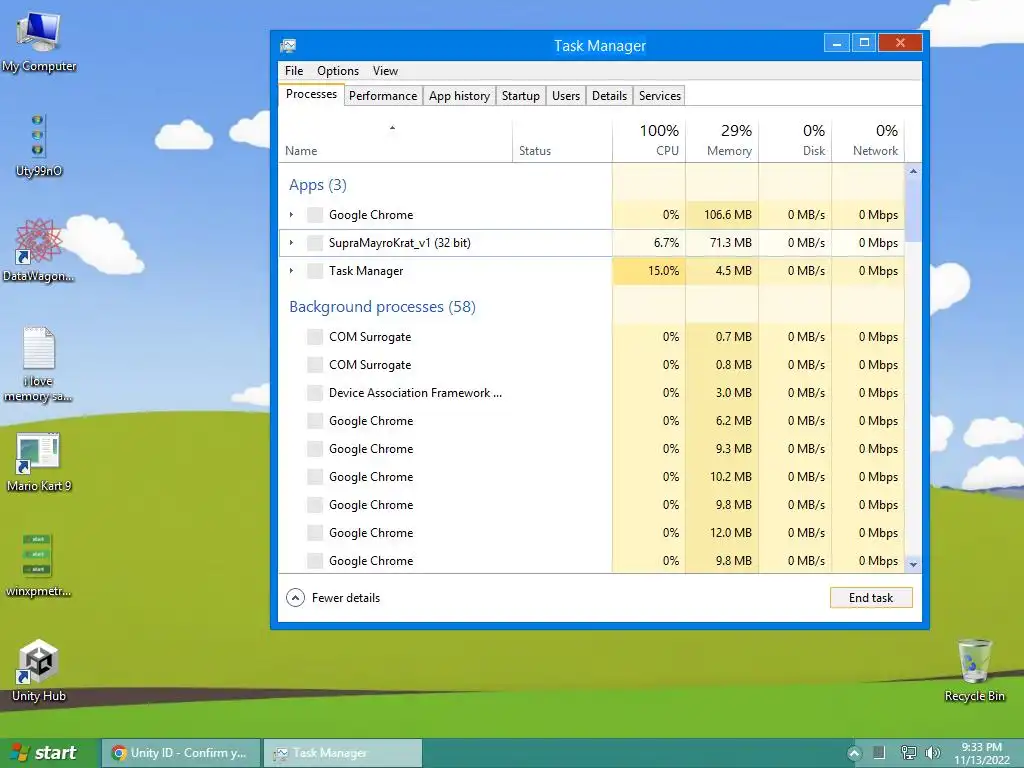
Task: Open the Recycle Bin
Action: pos(974,671)
